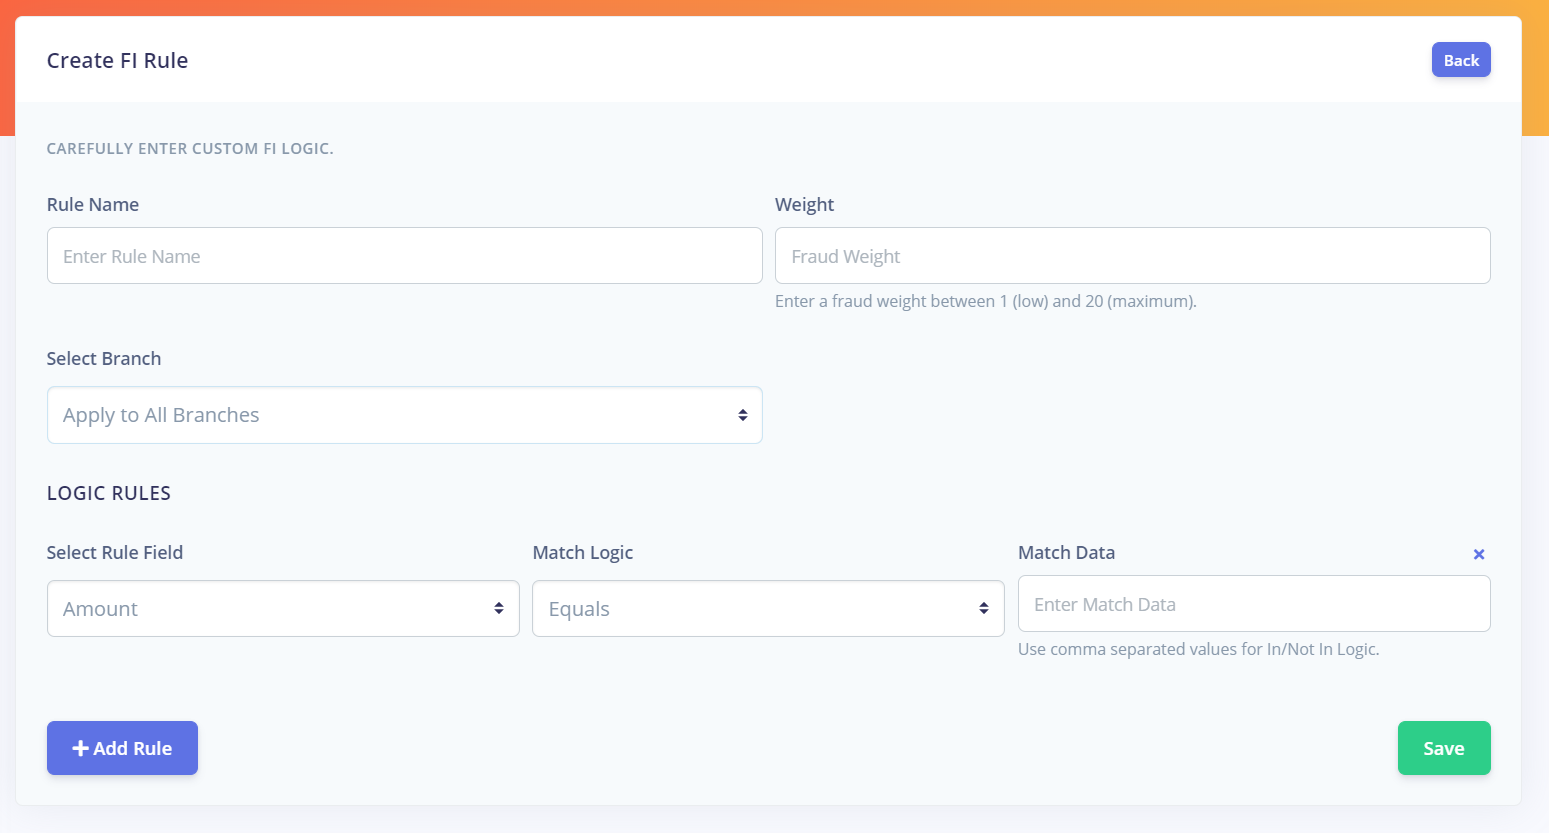Save the FI rule
The image size is (1549, 833).
1443,748
